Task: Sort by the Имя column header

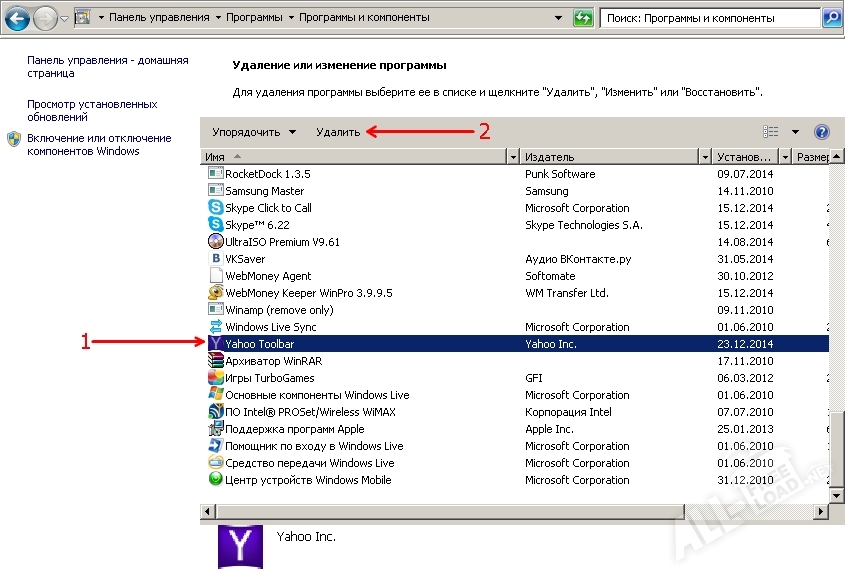Action: 354,157
